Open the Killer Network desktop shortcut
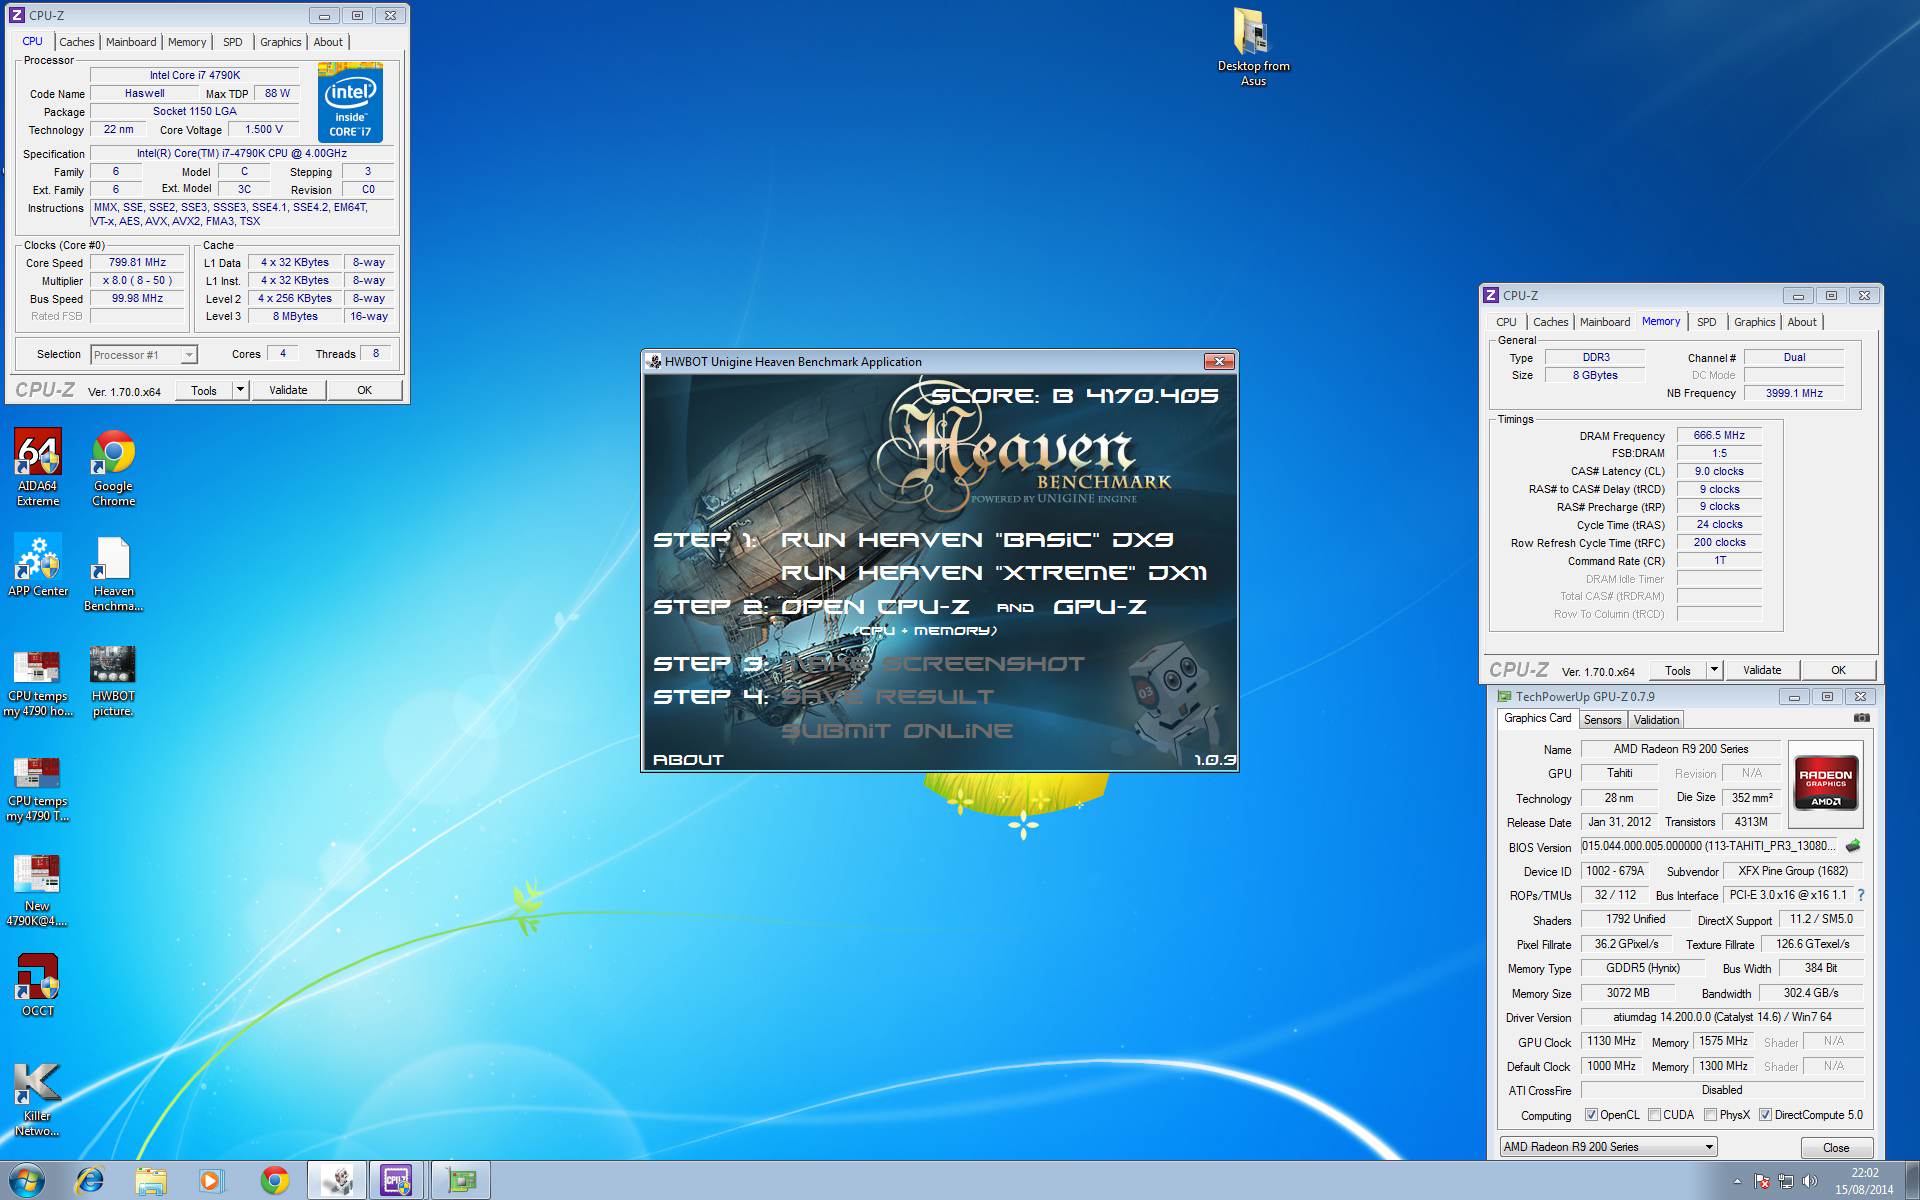The width and height of the screenshot is (1920, 1200). pyautogui.click(x=38, y=1098)
